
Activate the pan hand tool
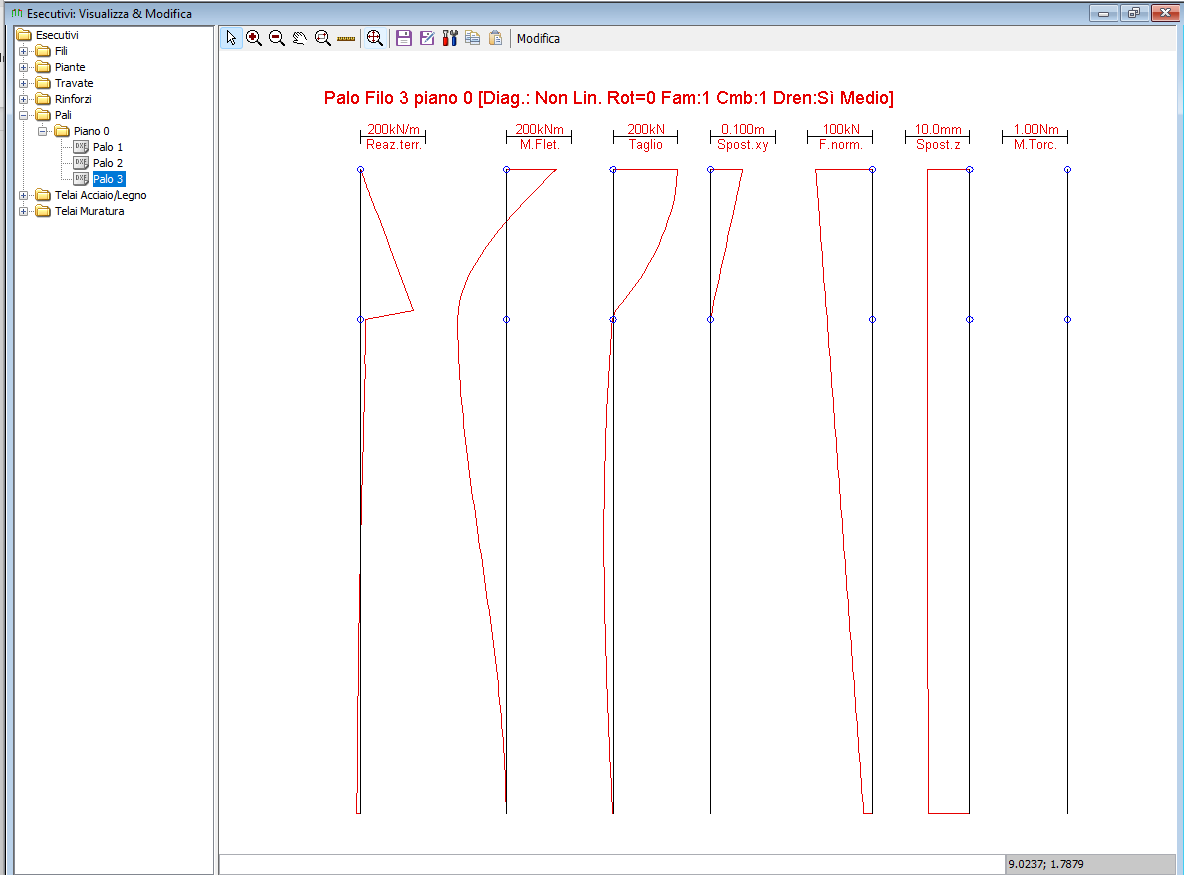click(x=300, y=39)
